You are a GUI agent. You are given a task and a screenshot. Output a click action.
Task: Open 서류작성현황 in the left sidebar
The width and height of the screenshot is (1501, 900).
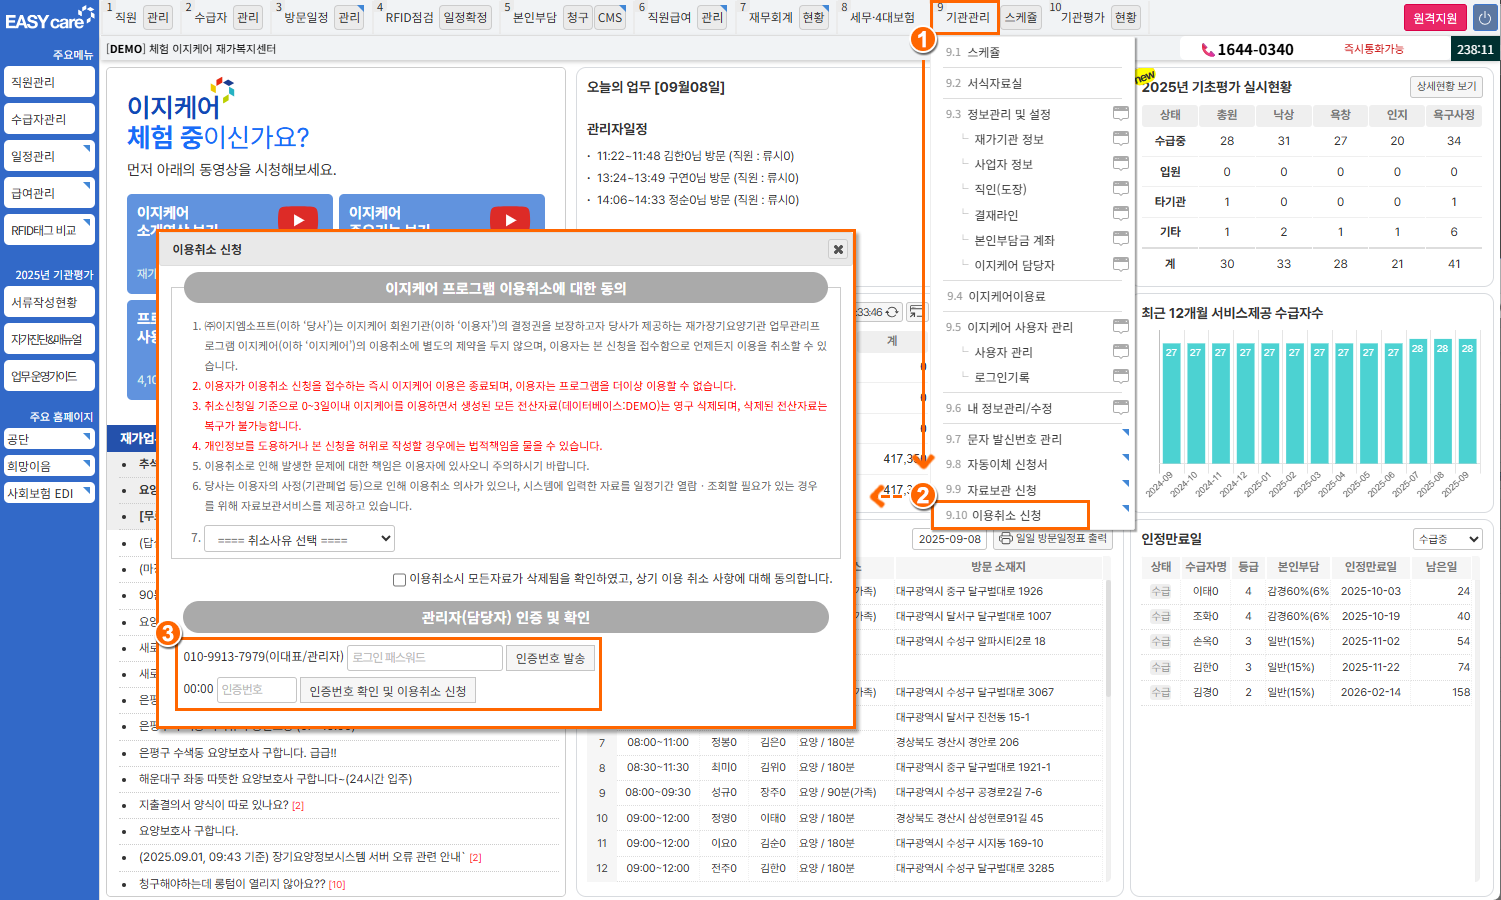(50, 302)
